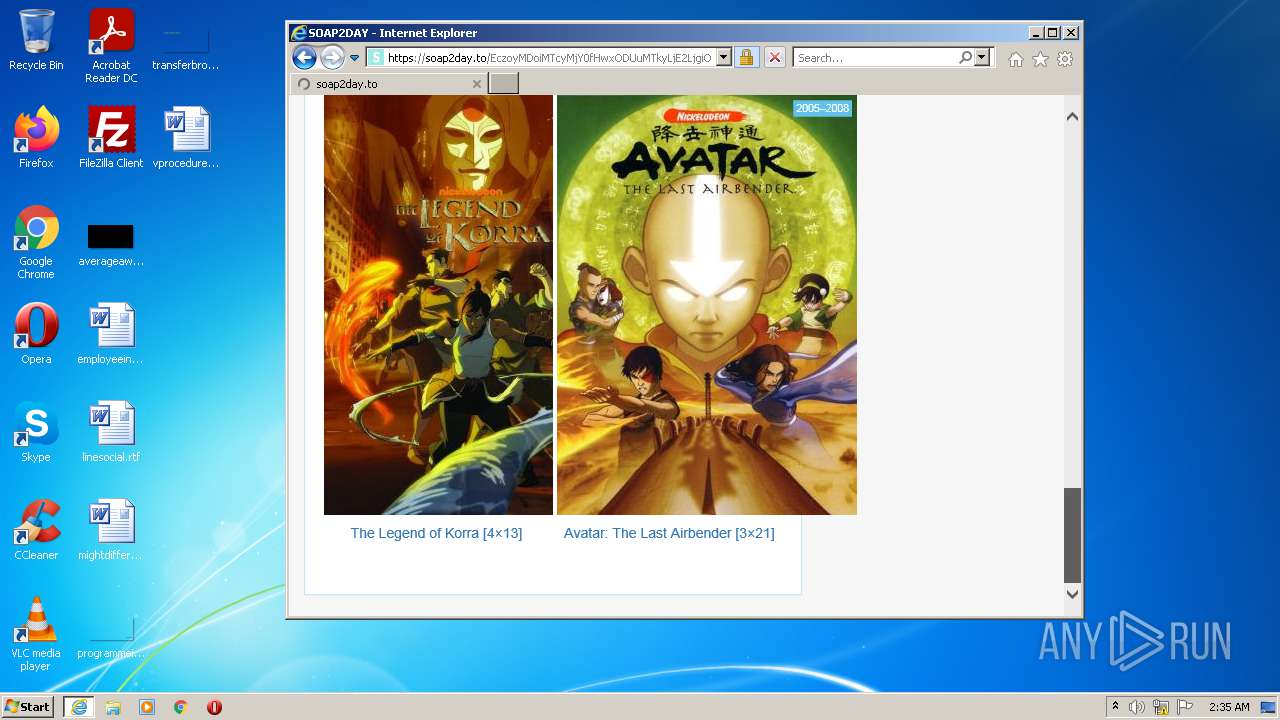Image resolution: width=1280 pixels, height=720 pixels.
Task: Click the vertical scrollbar thumb
Action: pyautogui.click(x=1072, y=535)
